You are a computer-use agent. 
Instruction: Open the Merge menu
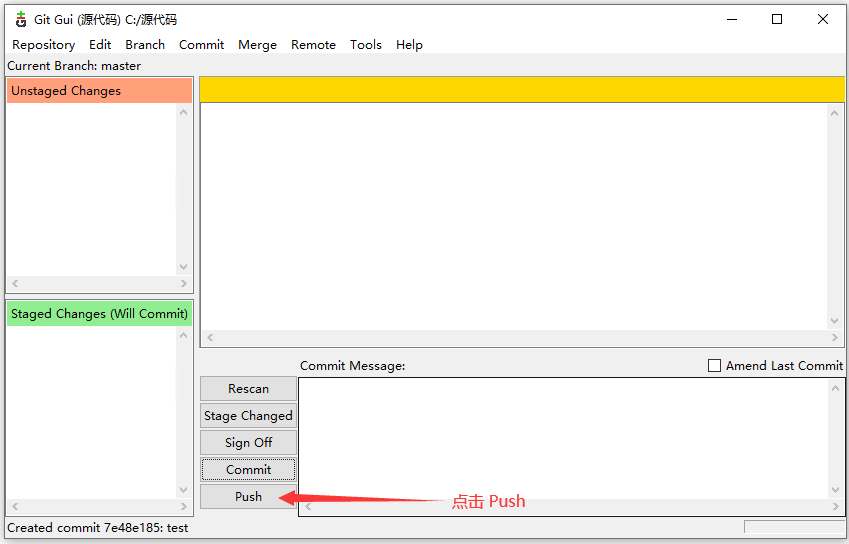257,45
